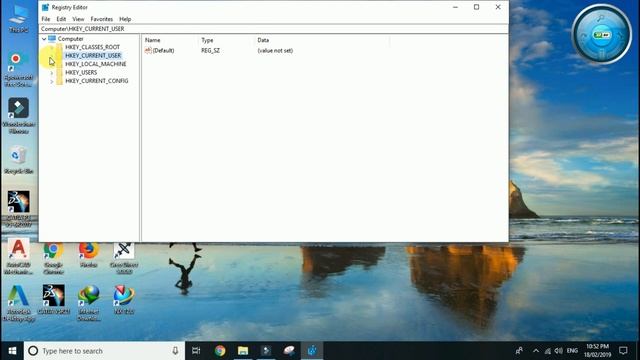640x360 pixels.
Task: Click the HKEY_USERS folder icon
Action: click(x=60, y=73)
